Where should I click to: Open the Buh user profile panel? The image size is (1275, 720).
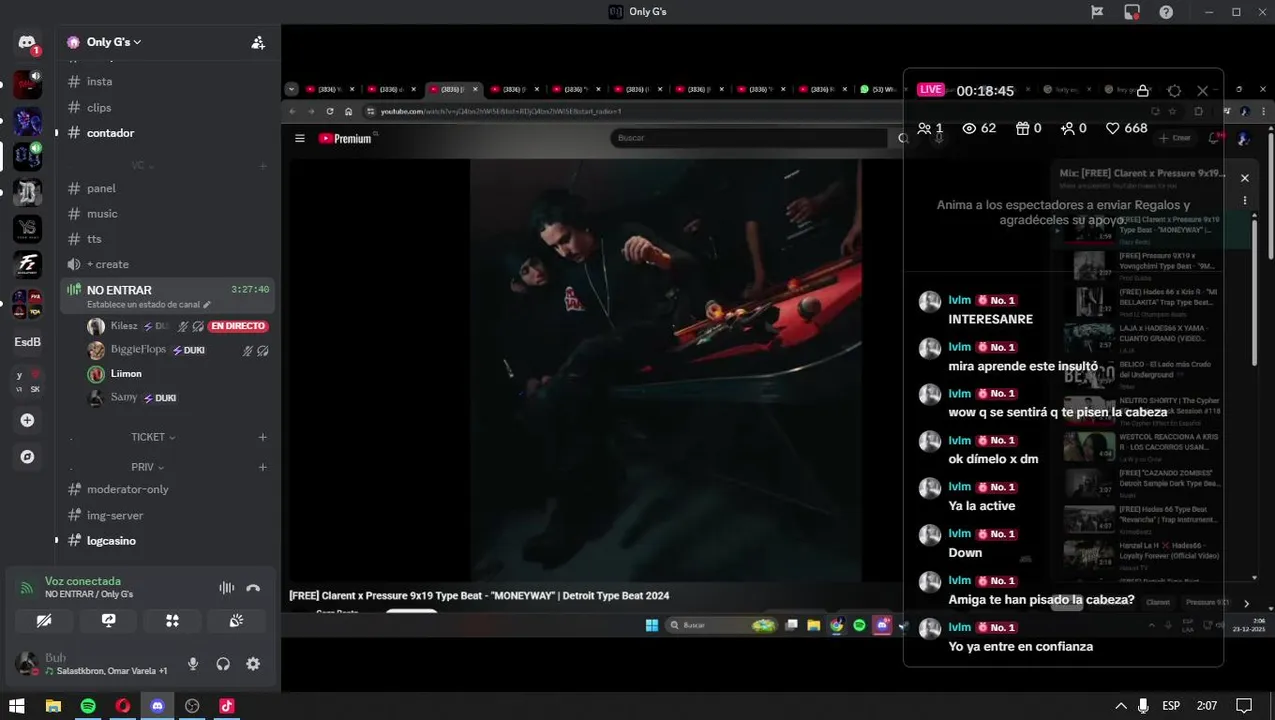coord(93,664)
